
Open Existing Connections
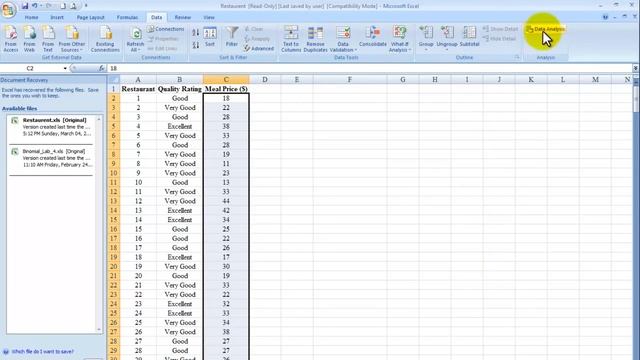tap(105, 39)
